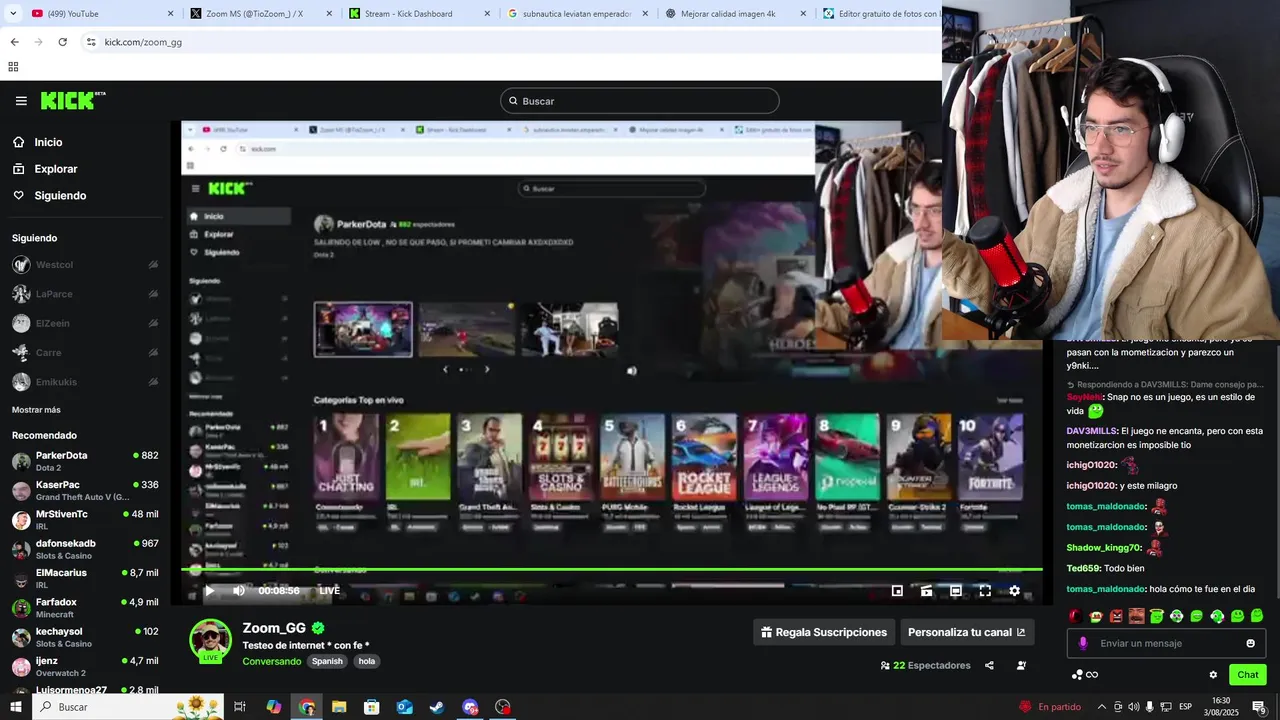
Task: Click Regala Suscripciones button
Action: 824,632
